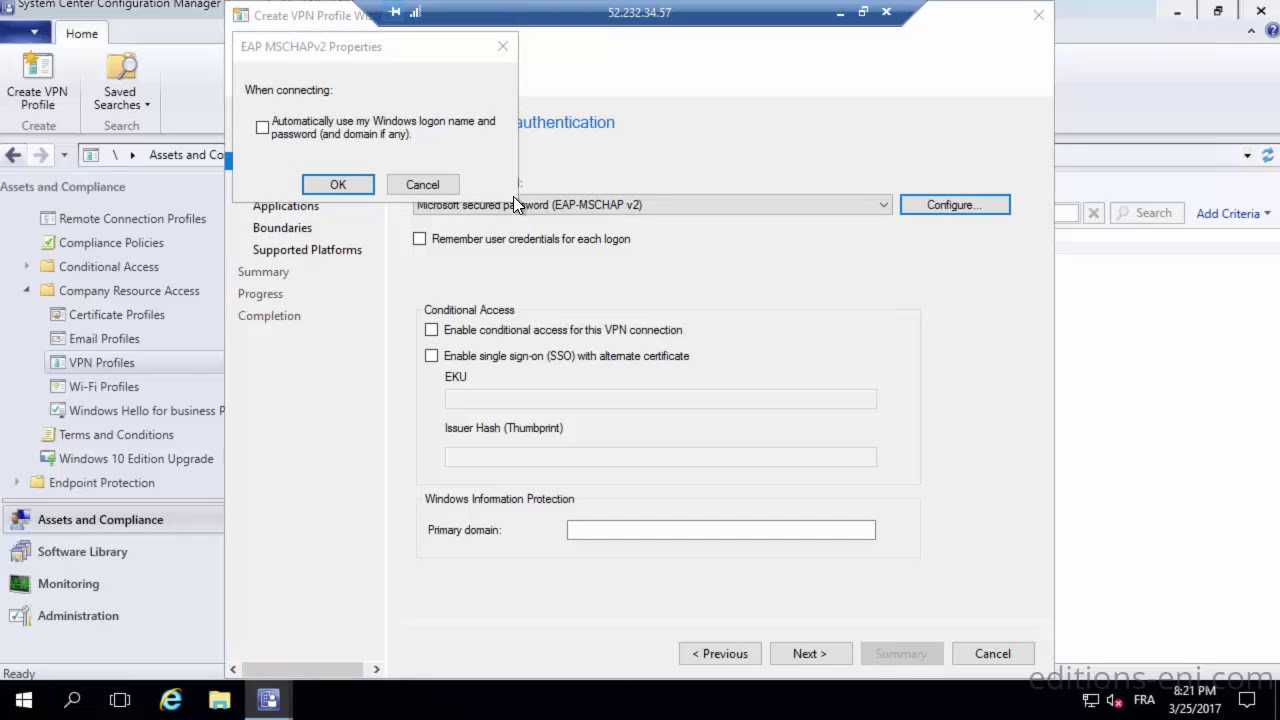Select the Completion wizard step
This screenshot has height=720, width=1280.
coord(269,316)
